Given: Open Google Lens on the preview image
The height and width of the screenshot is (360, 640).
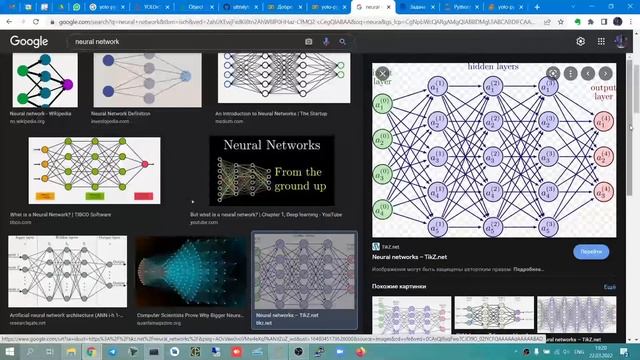Looking at the screenshot, I should pyautogui.click(x=553, y=73).
